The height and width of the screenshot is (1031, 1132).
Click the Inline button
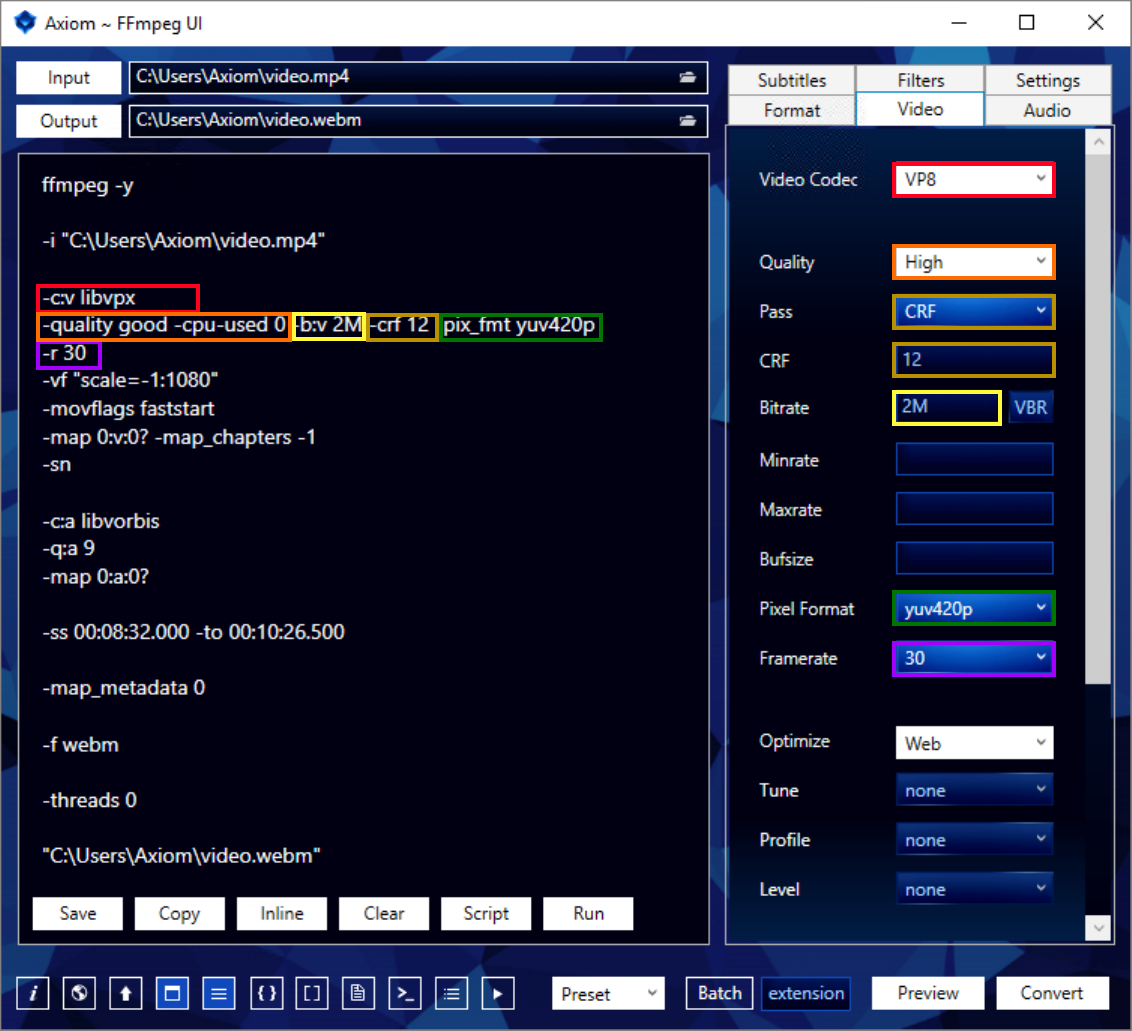[282, 913]
